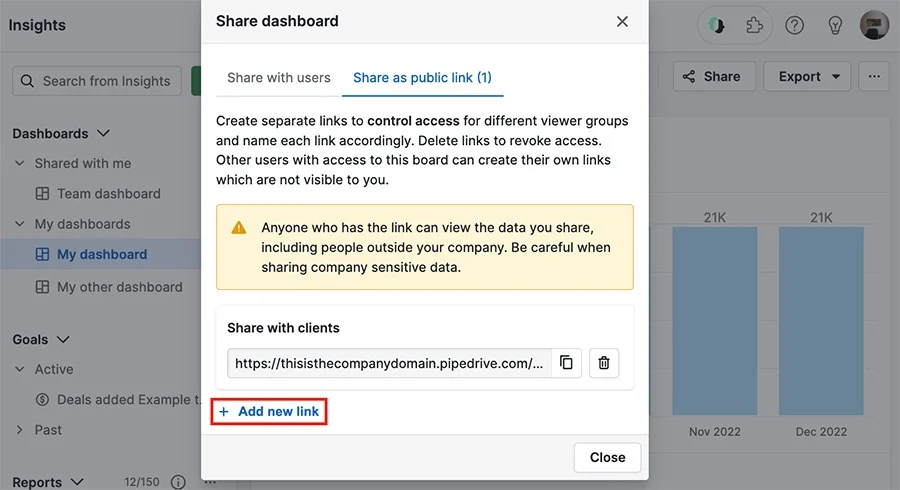Collapse the Dashboards section chevron
Image resolution: width=900 pixels, height=490 pixels.
pos(103,134)
